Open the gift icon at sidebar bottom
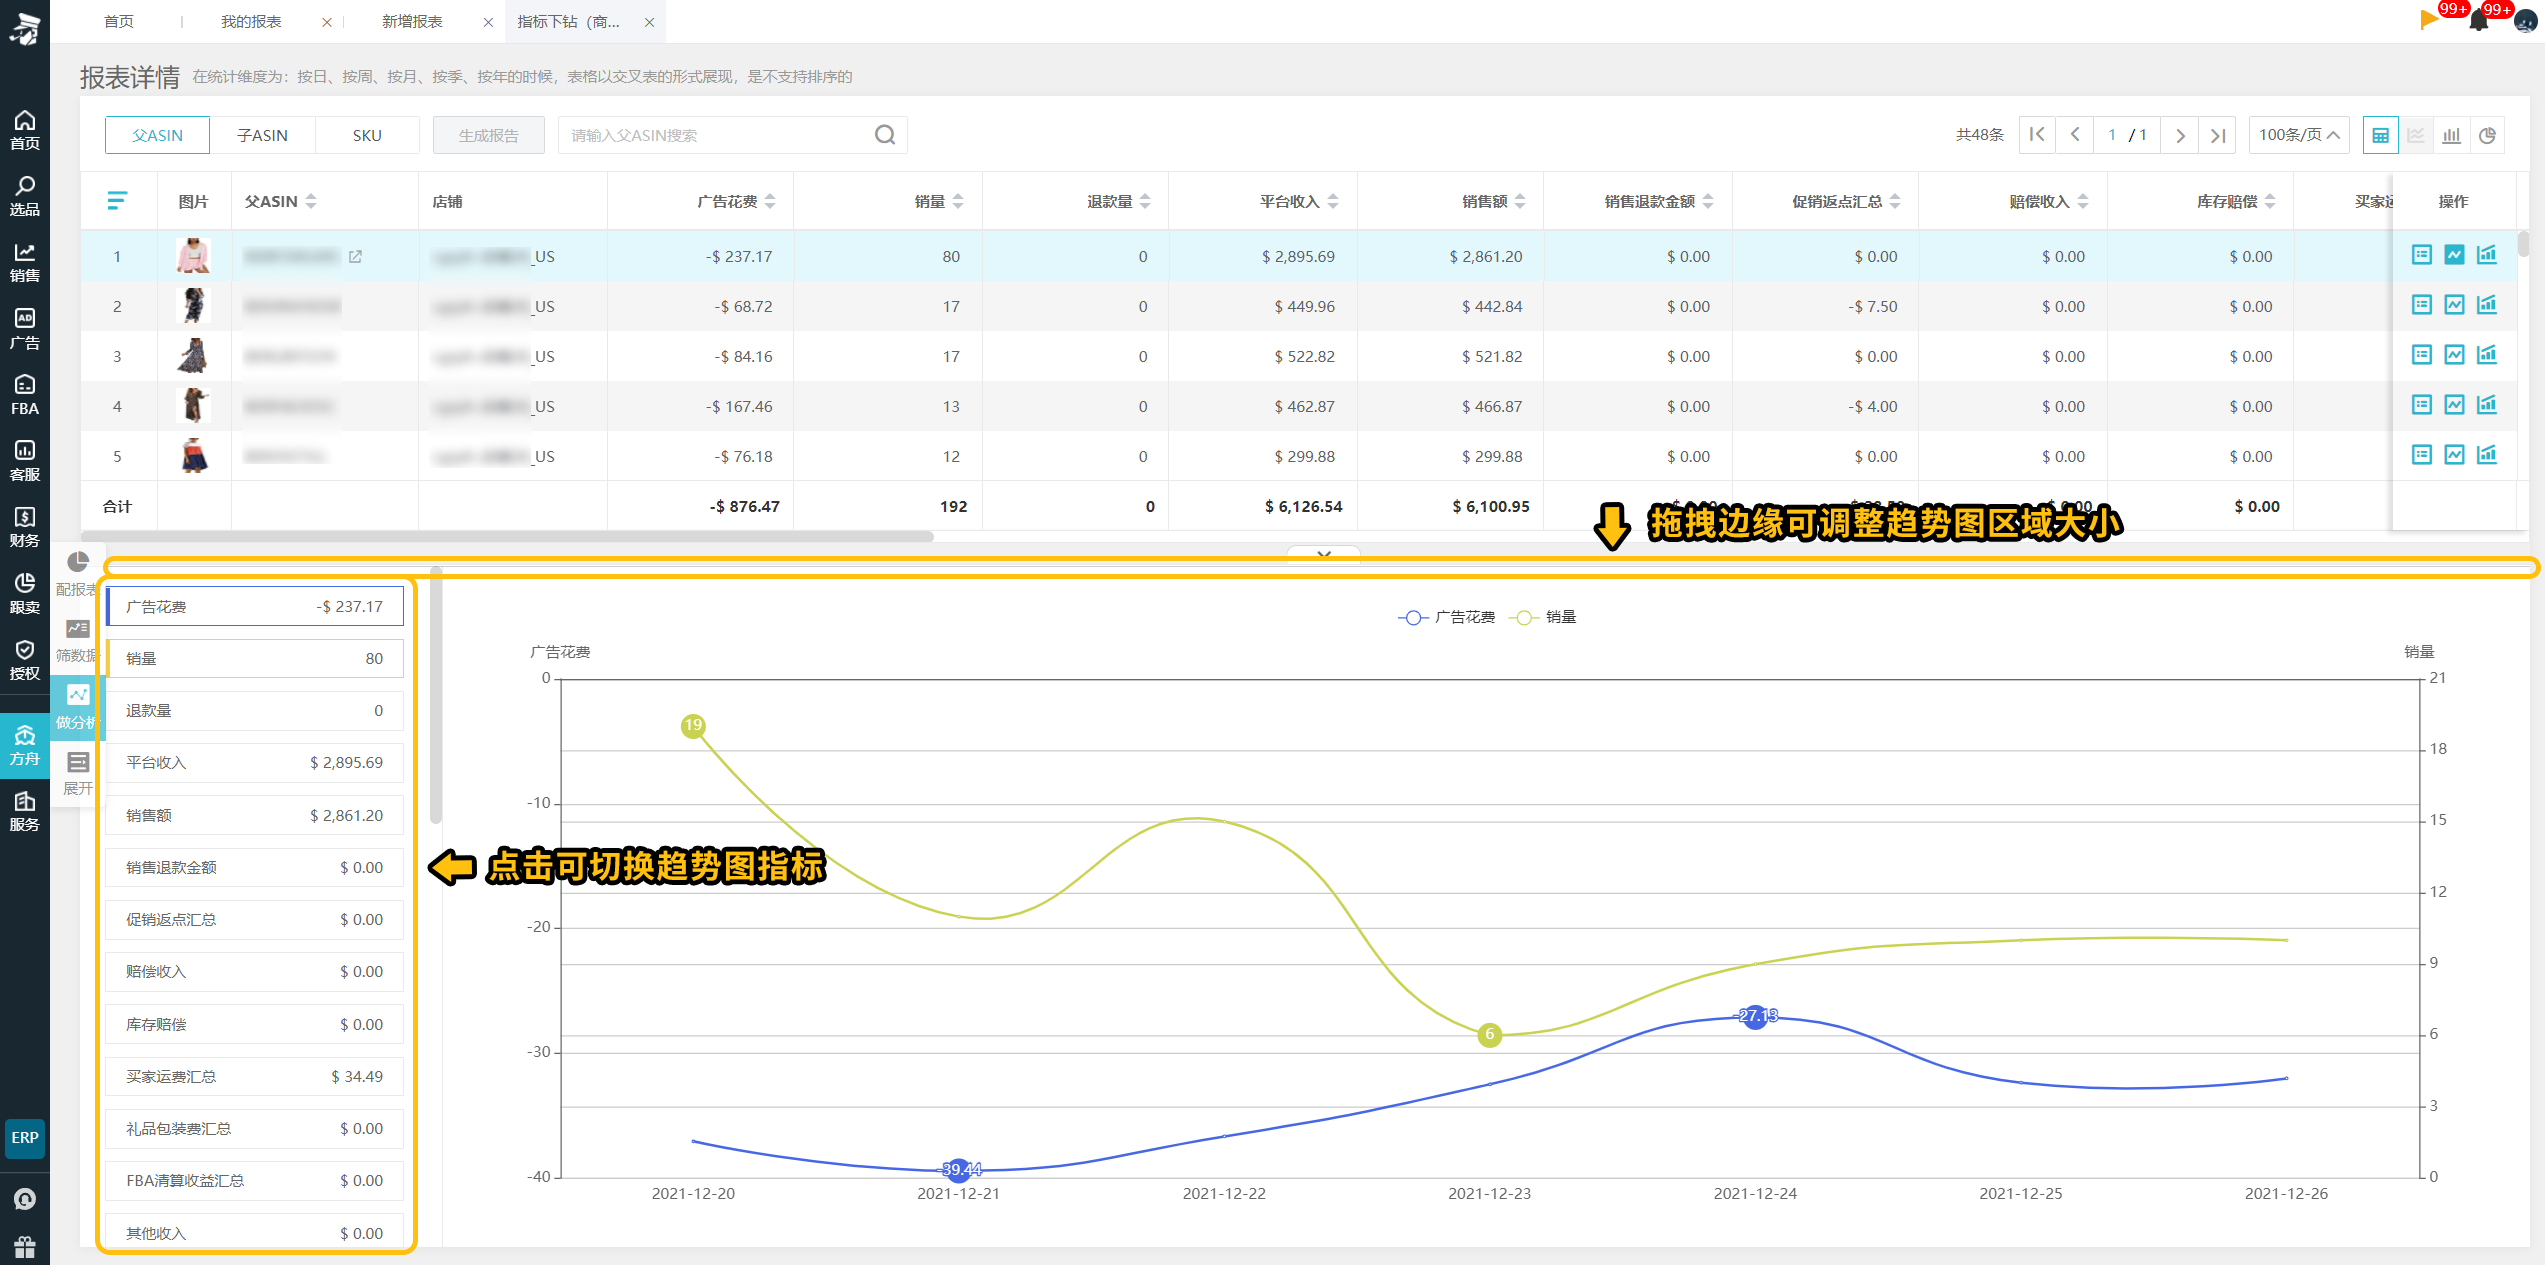This screenshot has width=2545, height=1265. (24, 1248)
